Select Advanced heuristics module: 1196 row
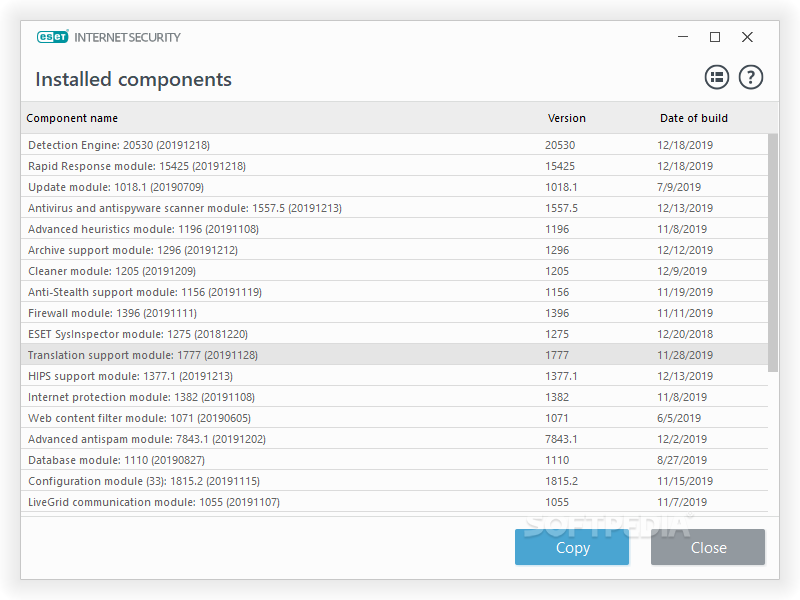Viewport: 800px width, 600px height. pyautogui.click(x=394, y=229)
